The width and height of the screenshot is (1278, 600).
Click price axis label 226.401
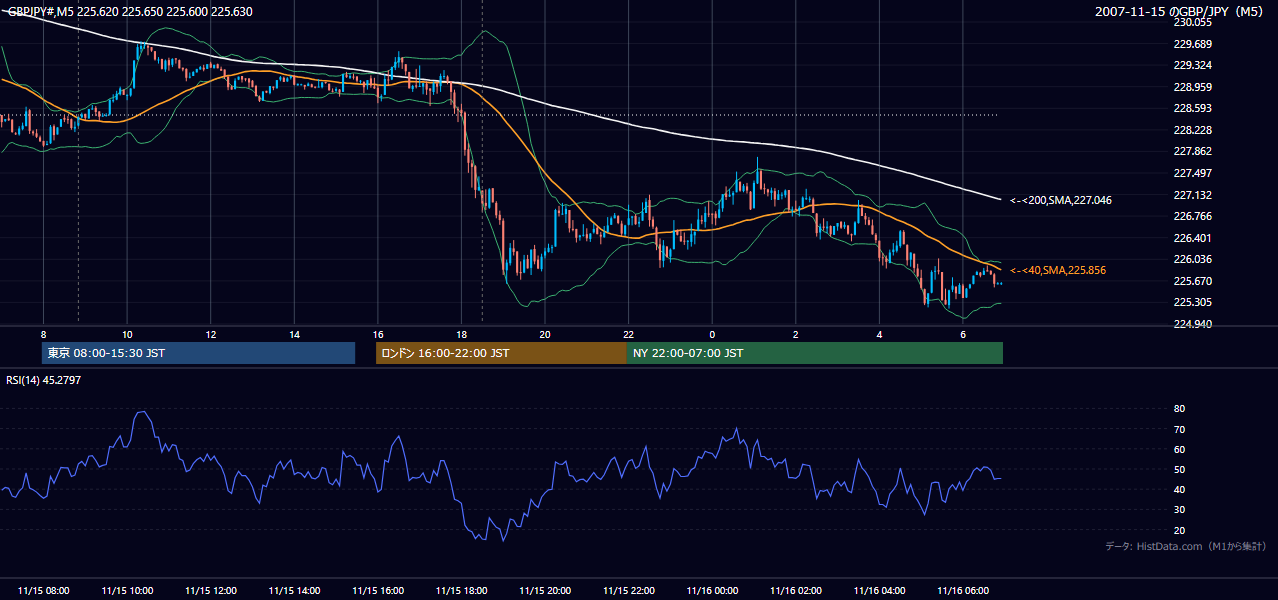(1192, 238)
